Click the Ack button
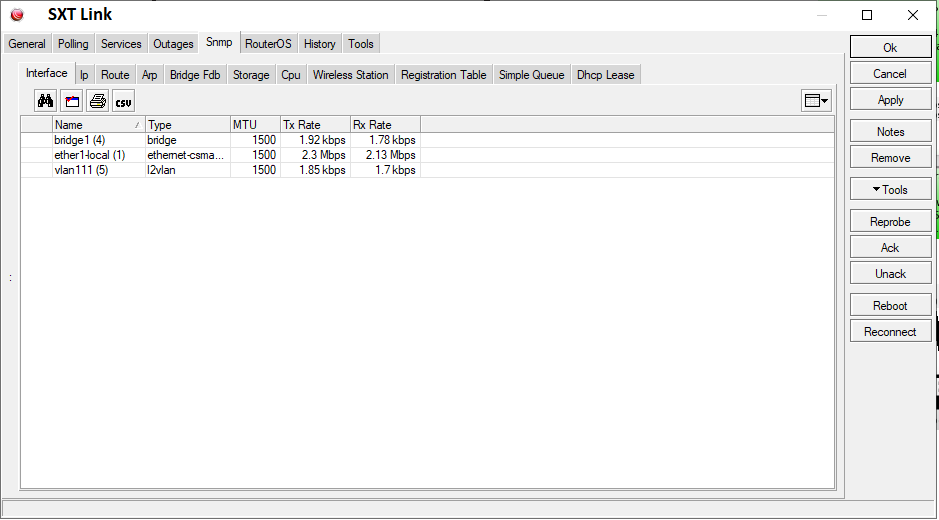This screenshot has height=520, width=939. tap(890, 247)
